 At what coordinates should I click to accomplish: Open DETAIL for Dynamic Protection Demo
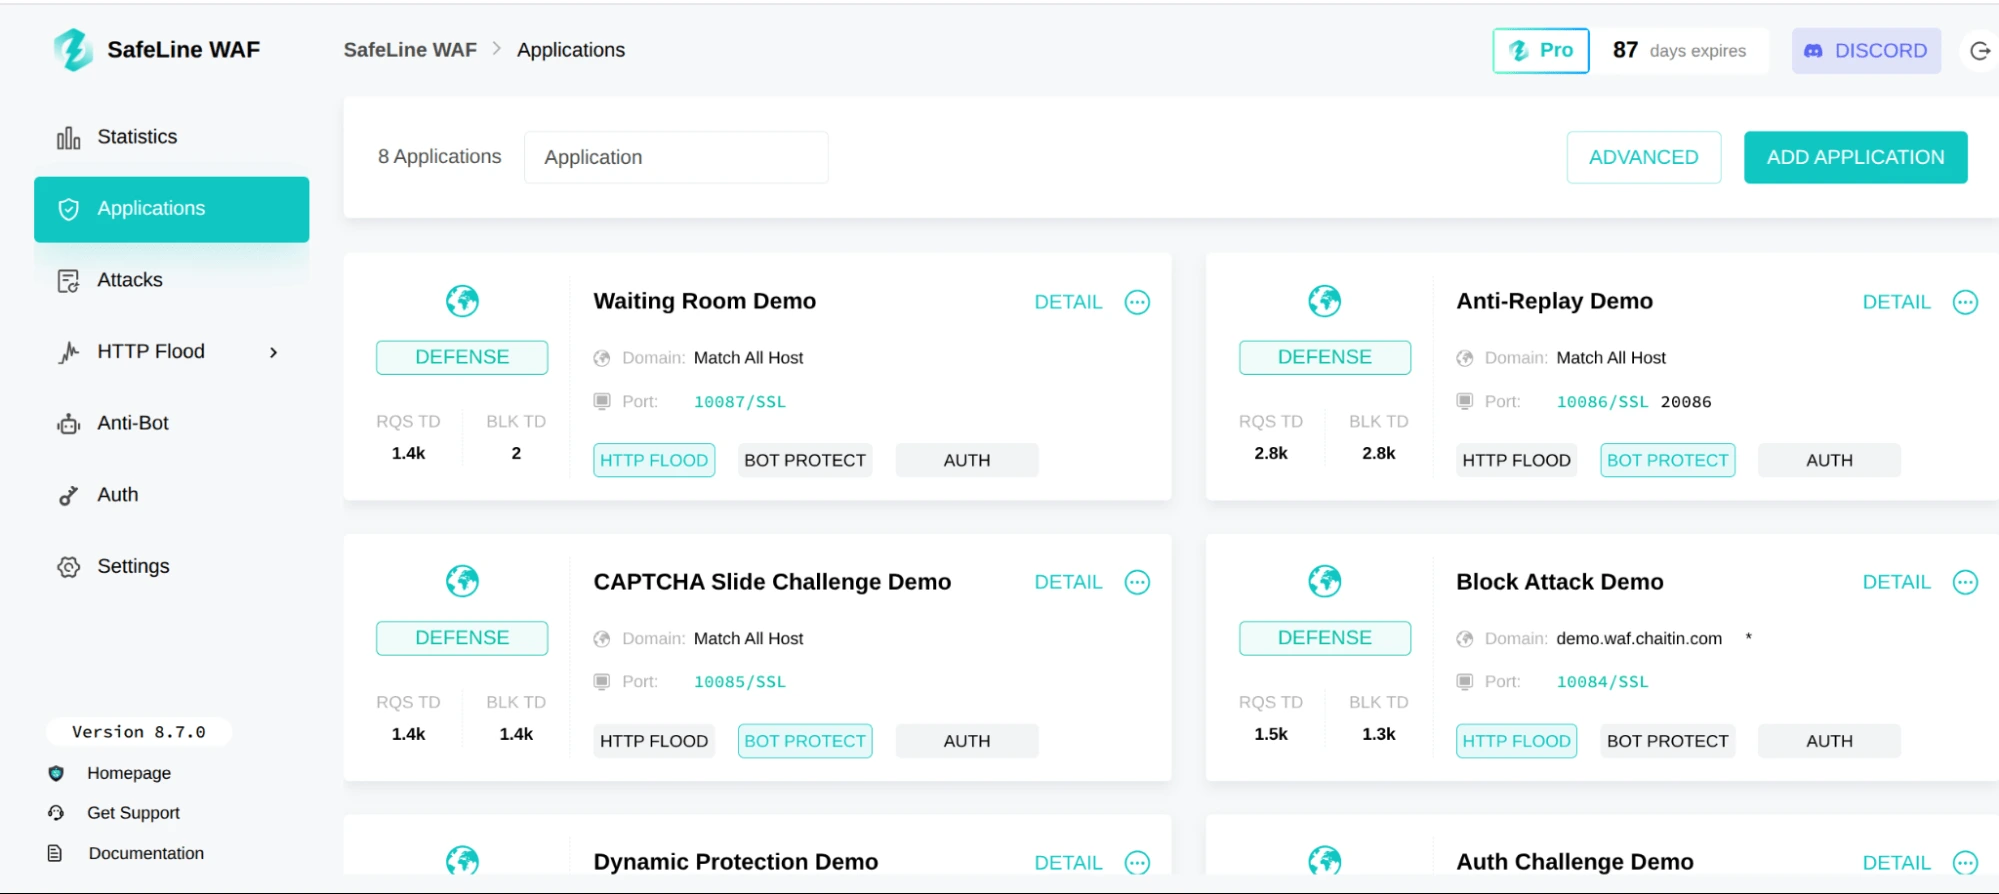pyautogui.click(x=1068, y=862)
